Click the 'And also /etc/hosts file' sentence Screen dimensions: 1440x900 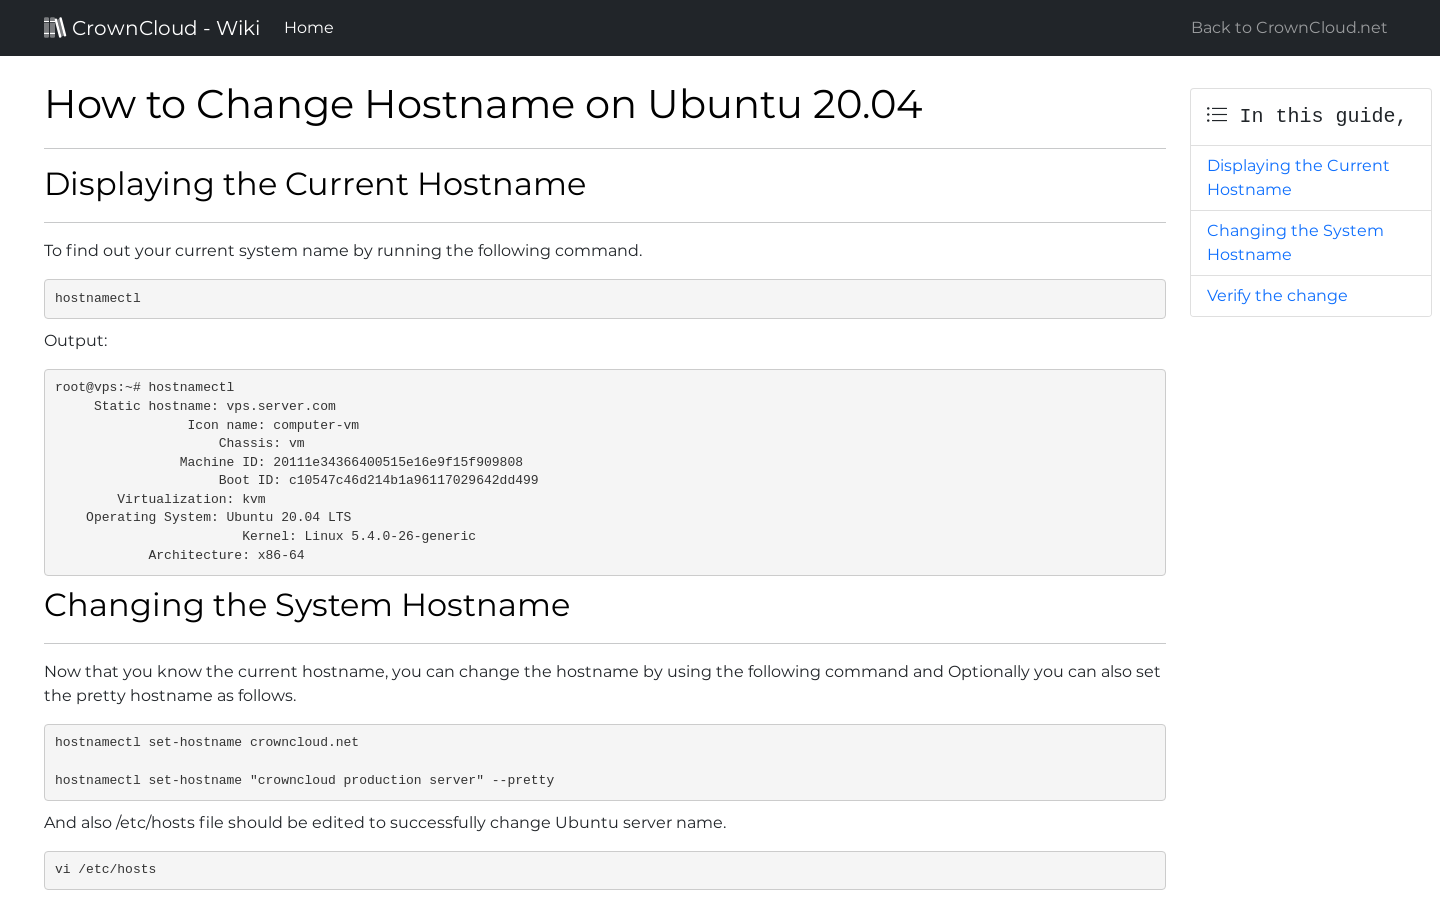pyautogui.click(x=385, y=823)
